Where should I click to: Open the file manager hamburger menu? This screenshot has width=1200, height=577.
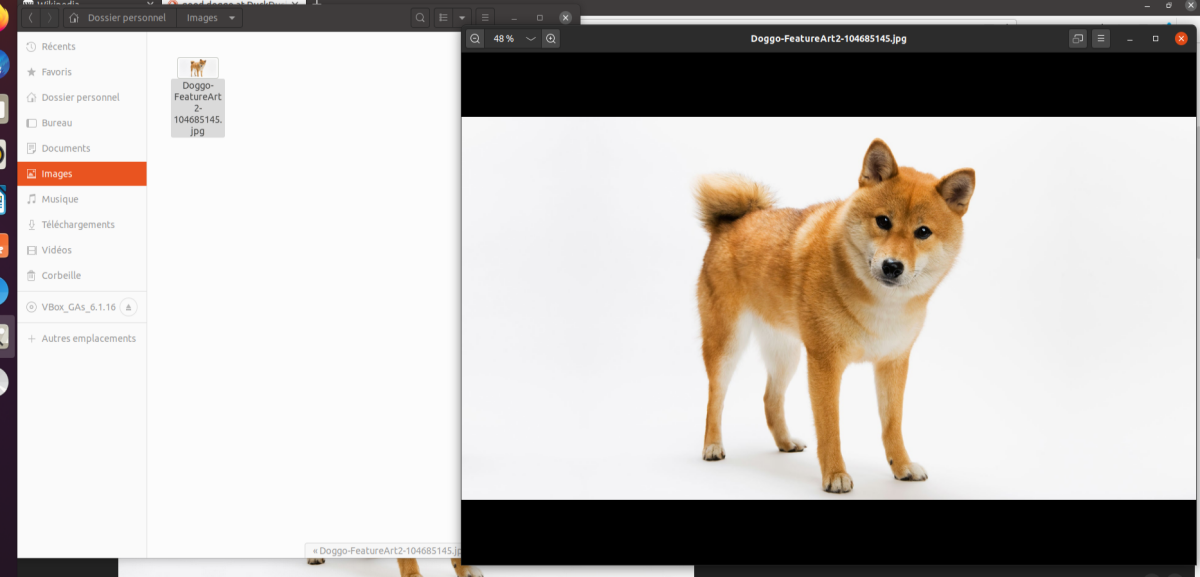click(485, 18)
